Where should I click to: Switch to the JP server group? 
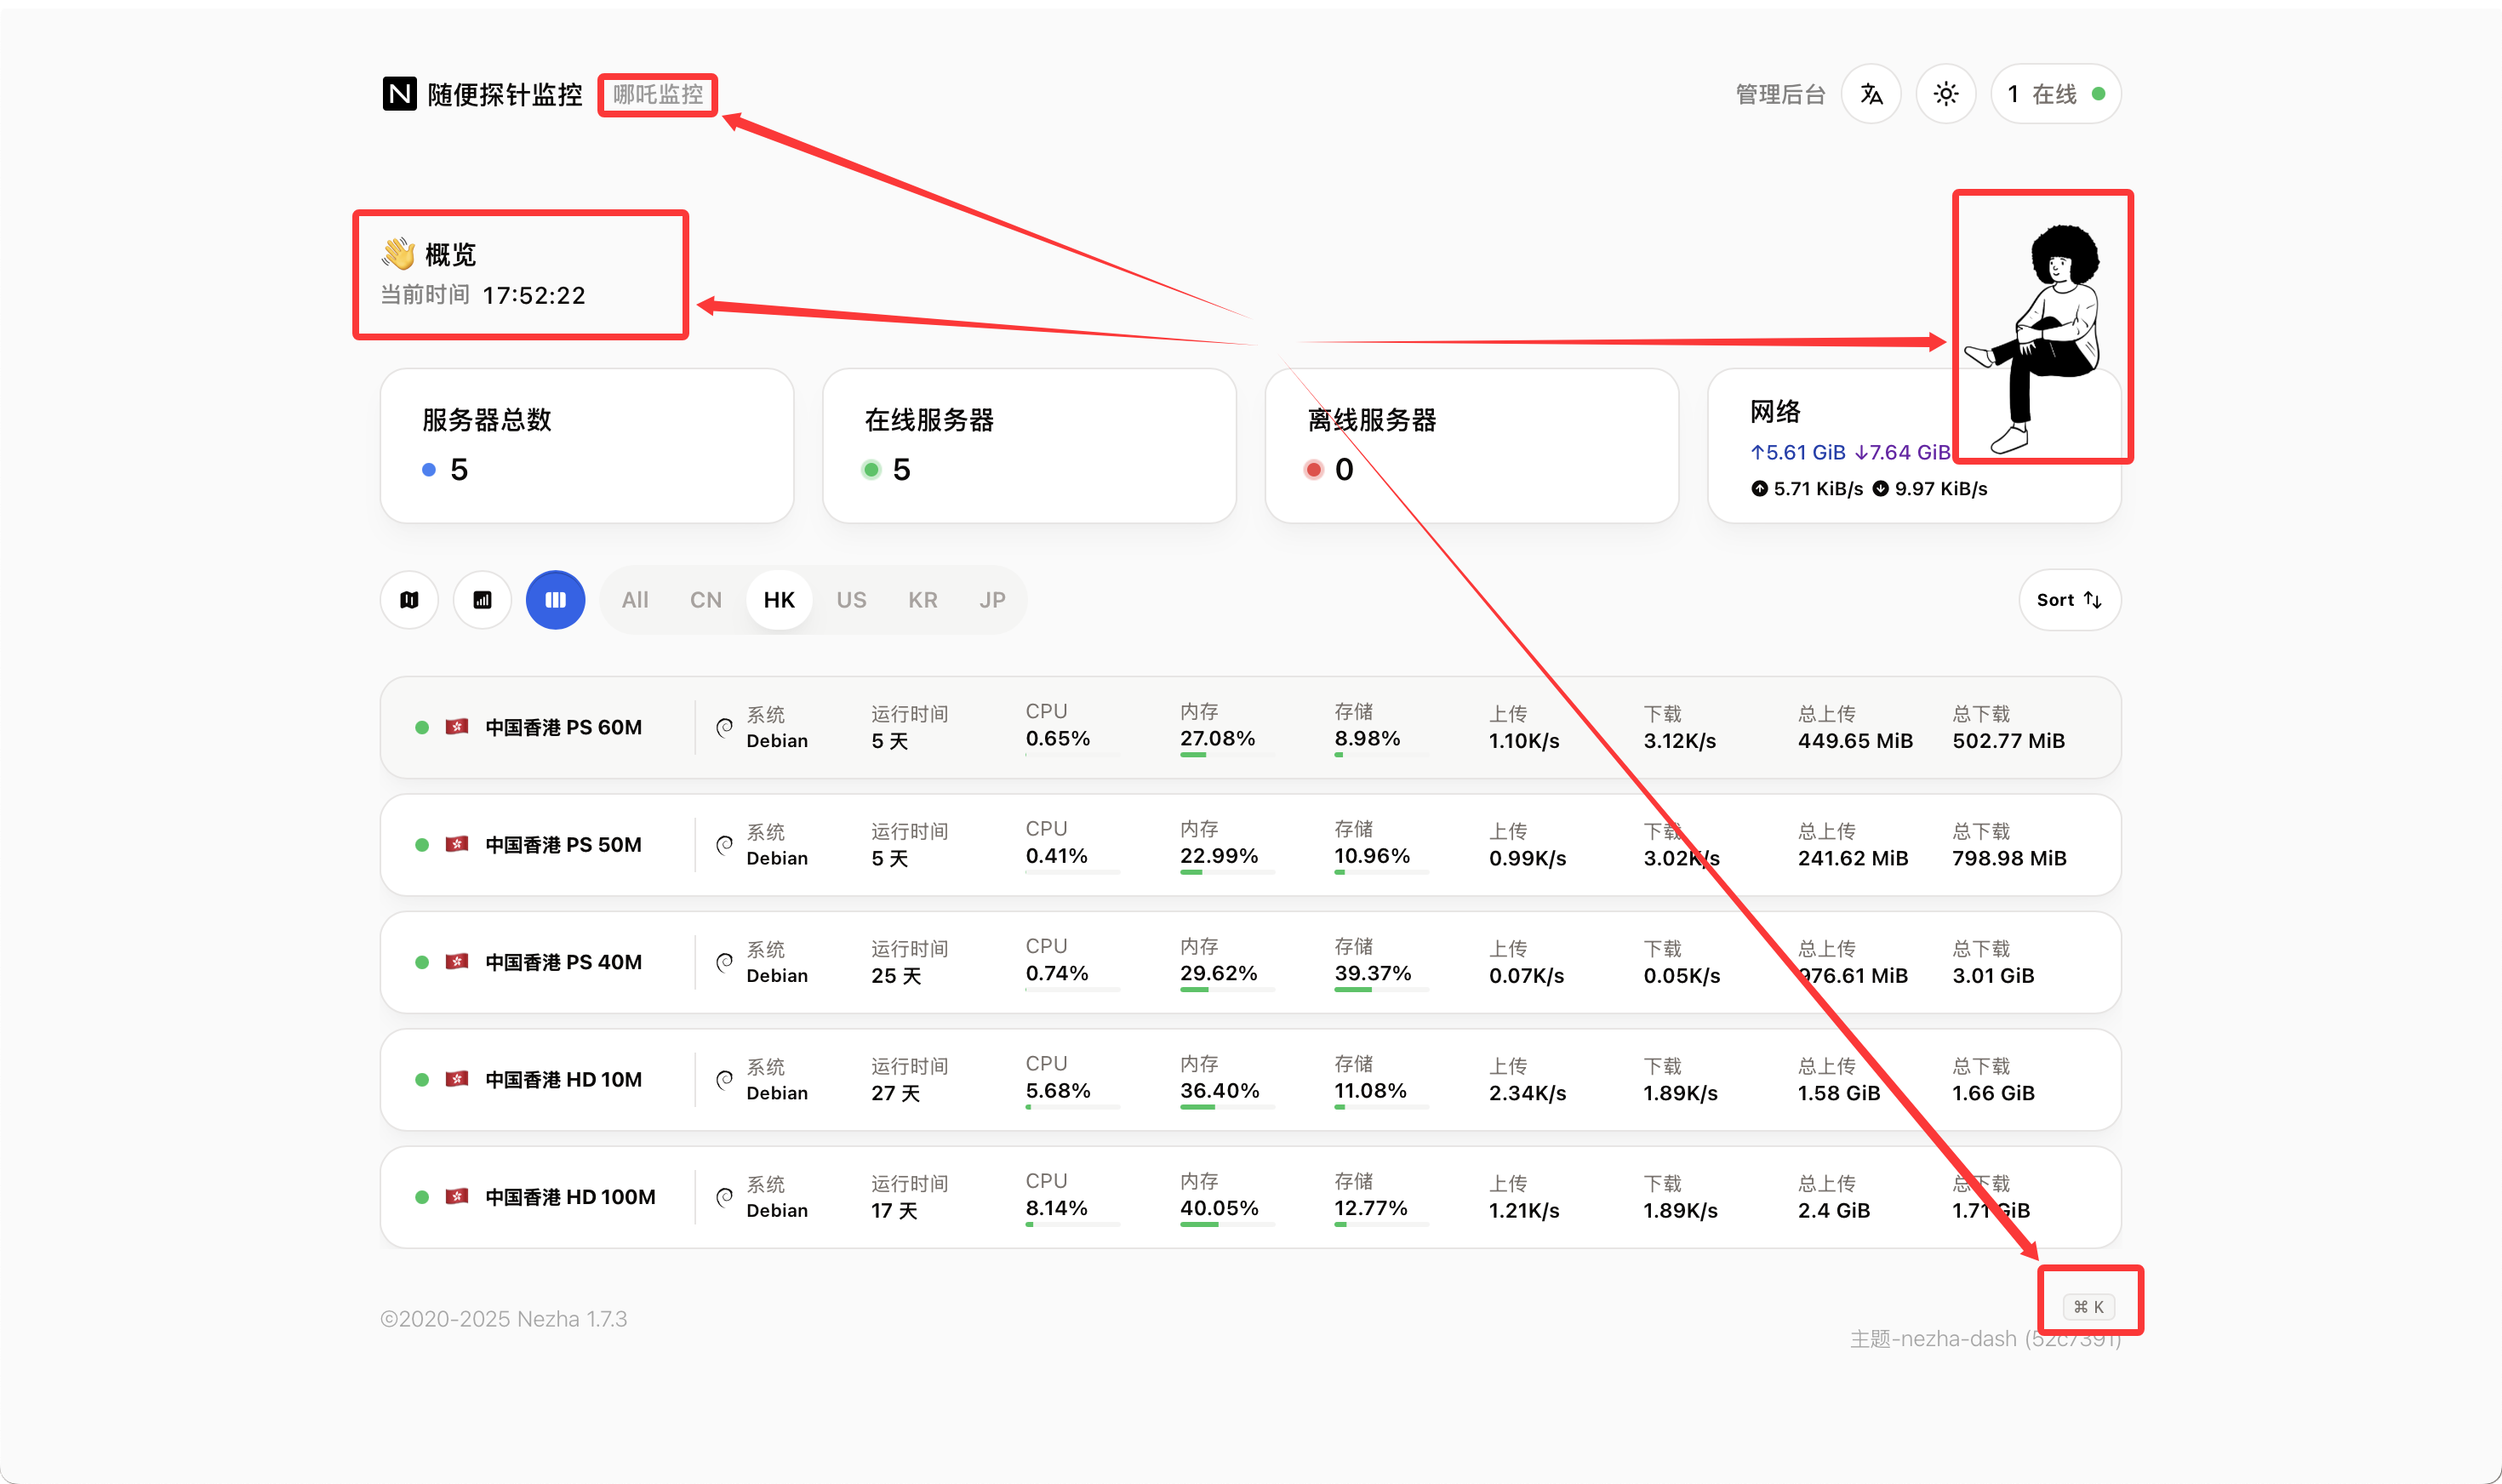(992, 600)
